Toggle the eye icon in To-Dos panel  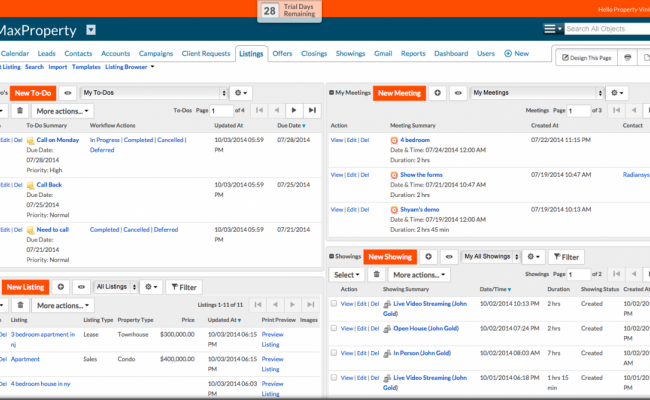click(x=68, y=93)
